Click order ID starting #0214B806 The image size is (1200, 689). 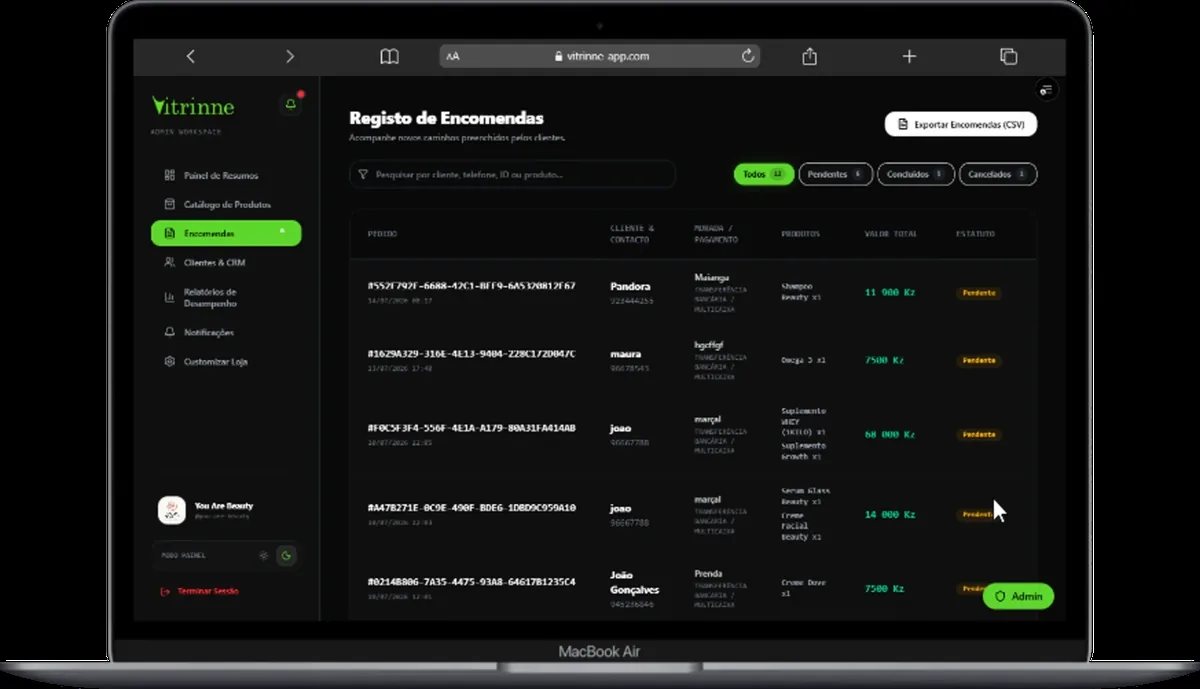(x=471, y=582)
